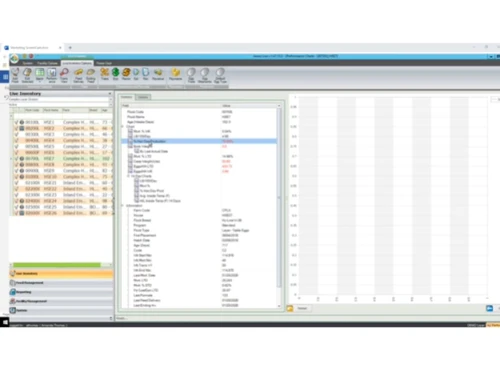This screenshot has width=500, height=375.
Task: Select the HSE7 flock row
Action: [x=62, y=159]
